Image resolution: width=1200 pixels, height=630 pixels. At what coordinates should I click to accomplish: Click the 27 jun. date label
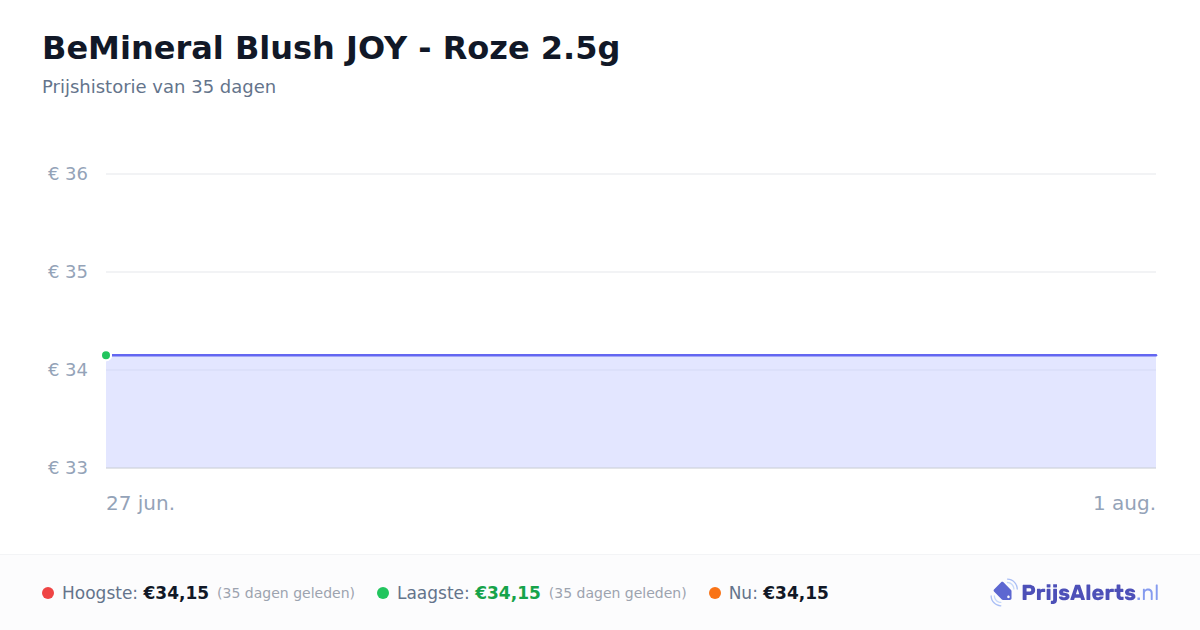141,503
